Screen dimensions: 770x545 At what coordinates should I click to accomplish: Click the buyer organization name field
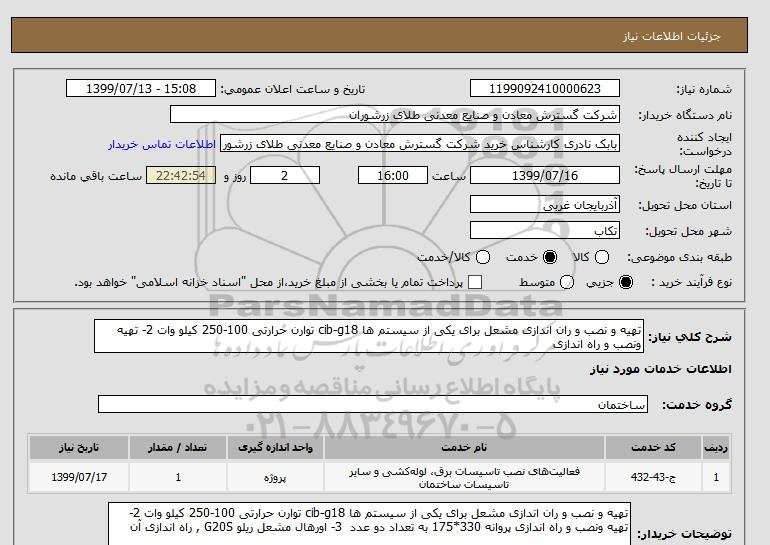395,114
